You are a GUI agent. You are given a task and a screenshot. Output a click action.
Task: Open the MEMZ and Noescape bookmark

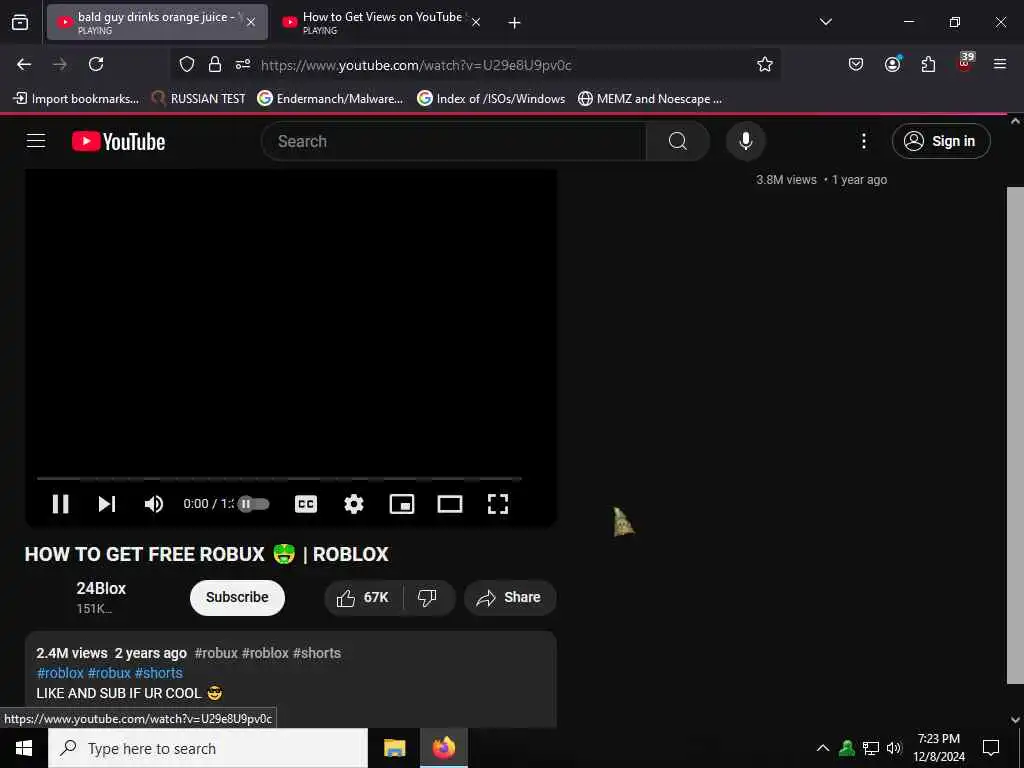point(650,99)
